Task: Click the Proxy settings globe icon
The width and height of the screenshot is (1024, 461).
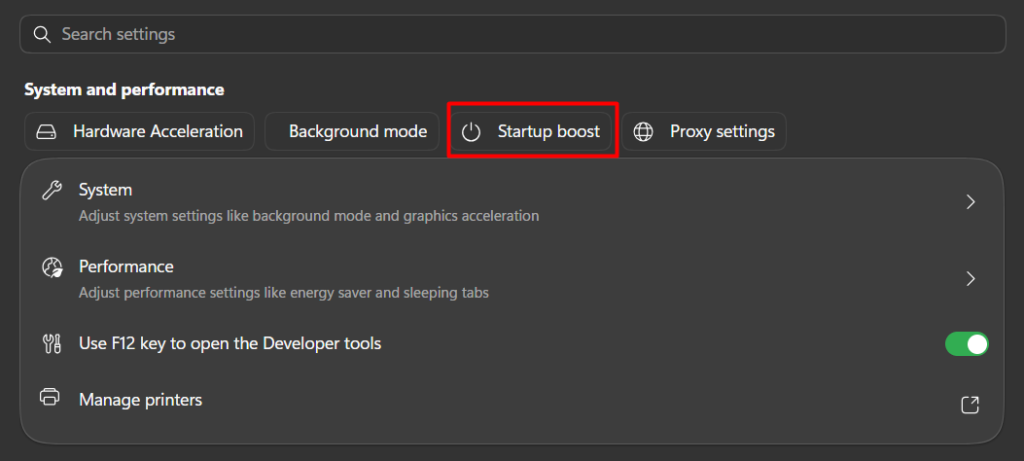Action: tap(643, 132)
